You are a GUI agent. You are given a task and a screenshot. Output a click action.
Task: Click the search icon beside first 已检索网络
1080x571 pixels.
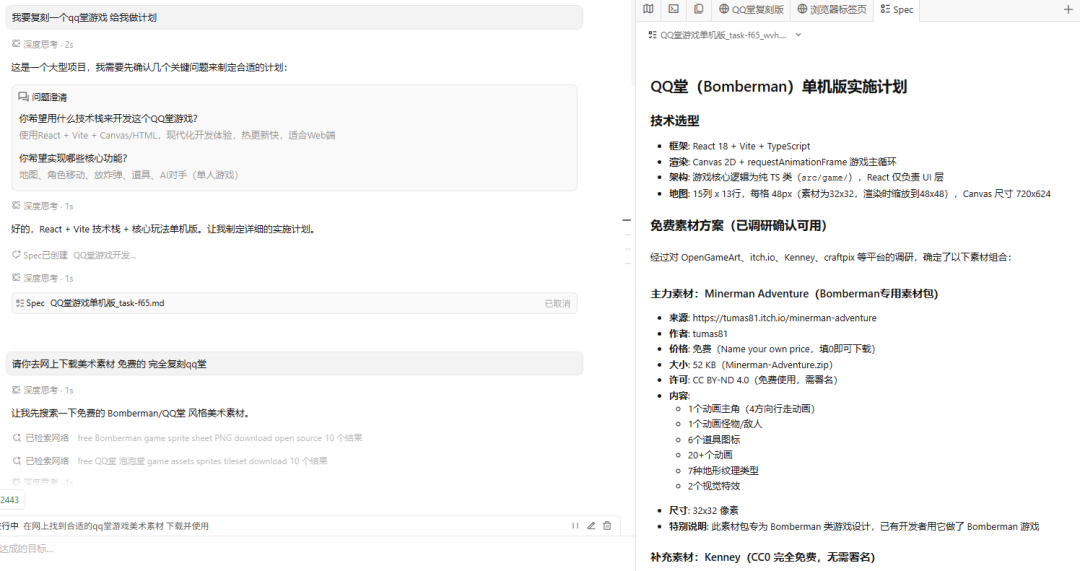pyautogui.click(x=17, y=438)
